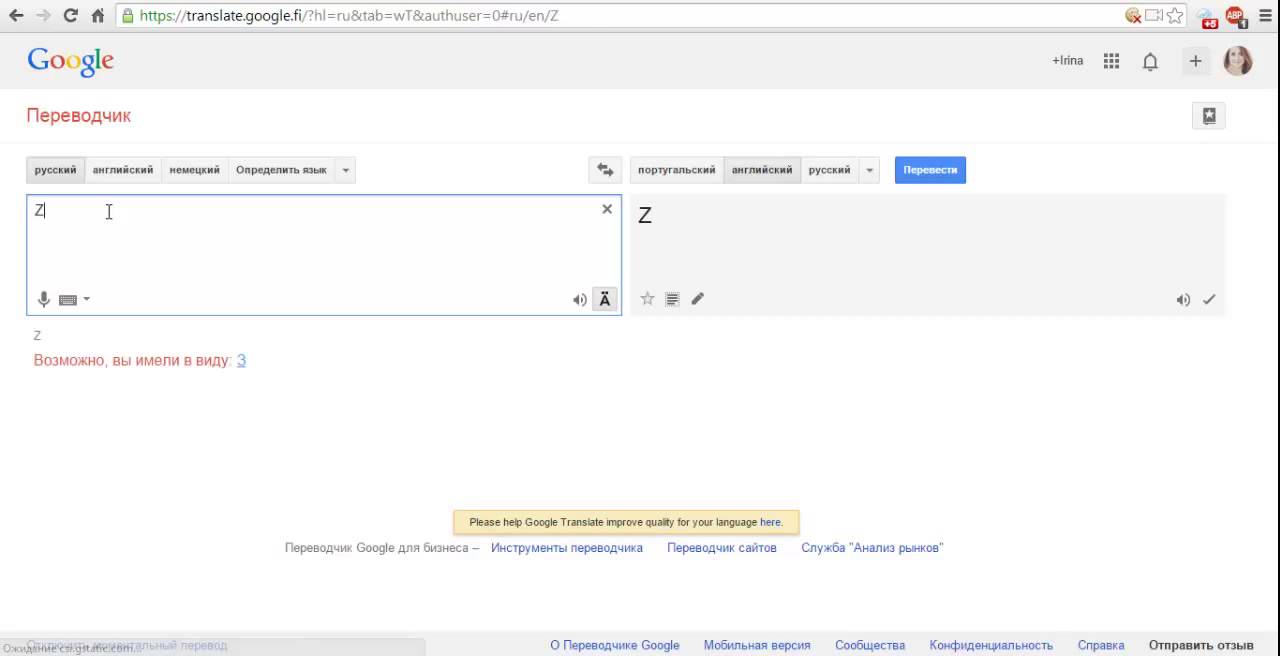Expand target language list dropdown
Viewport: 1280px width, 656px height.
tap(870, 170)
